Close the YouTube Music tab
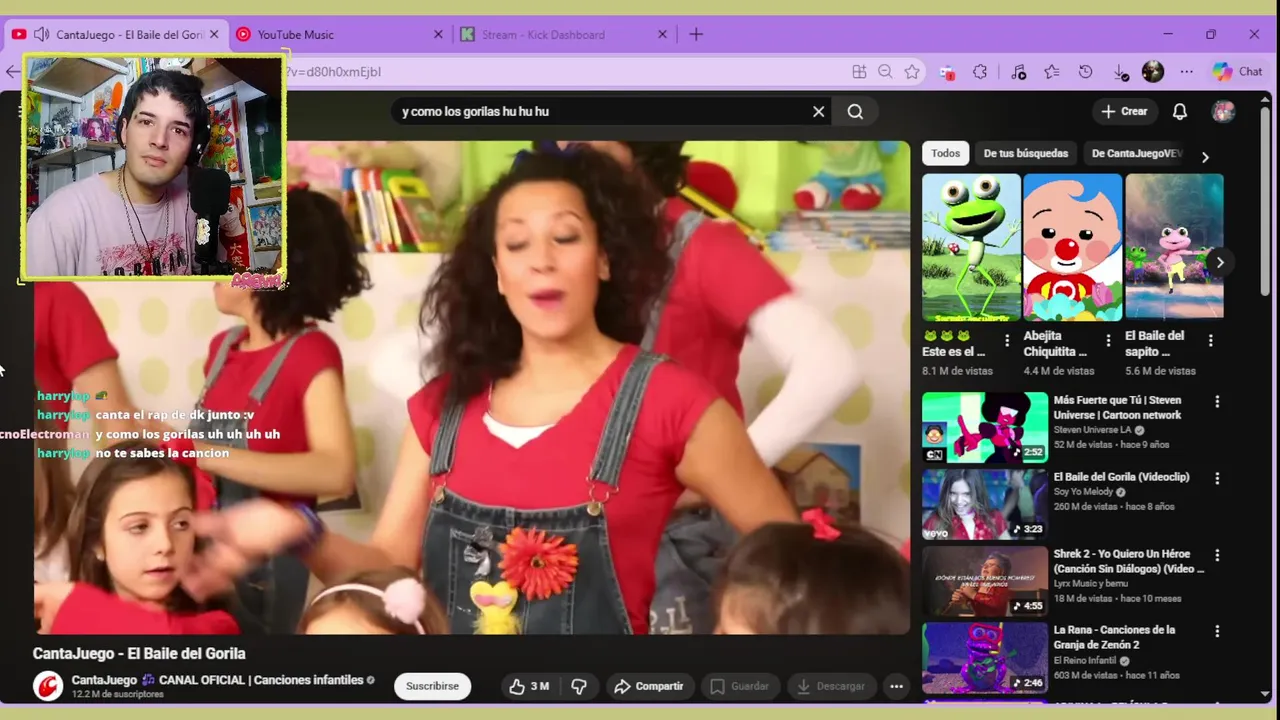Screen dimensions: 1280x720 438,34
